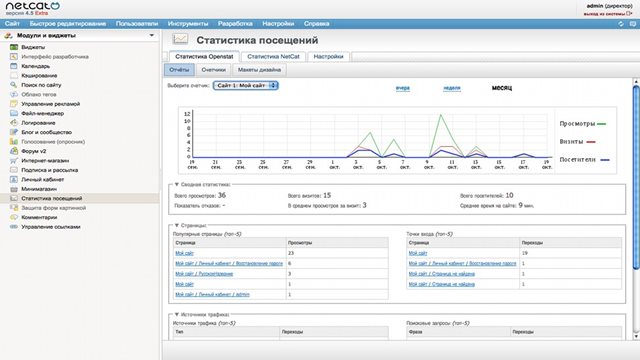640x360 pixels.
Task: Click the refresh icon in the top blue bar
Action: tap(621, 24)
